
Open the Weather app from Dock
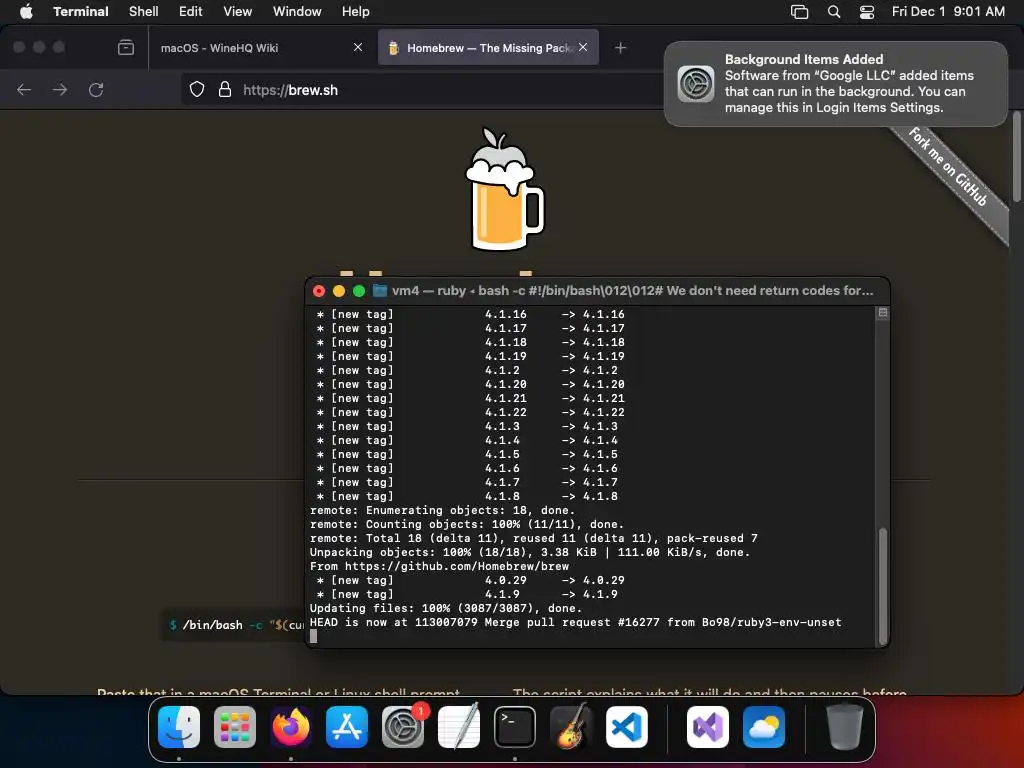point(764,727)
